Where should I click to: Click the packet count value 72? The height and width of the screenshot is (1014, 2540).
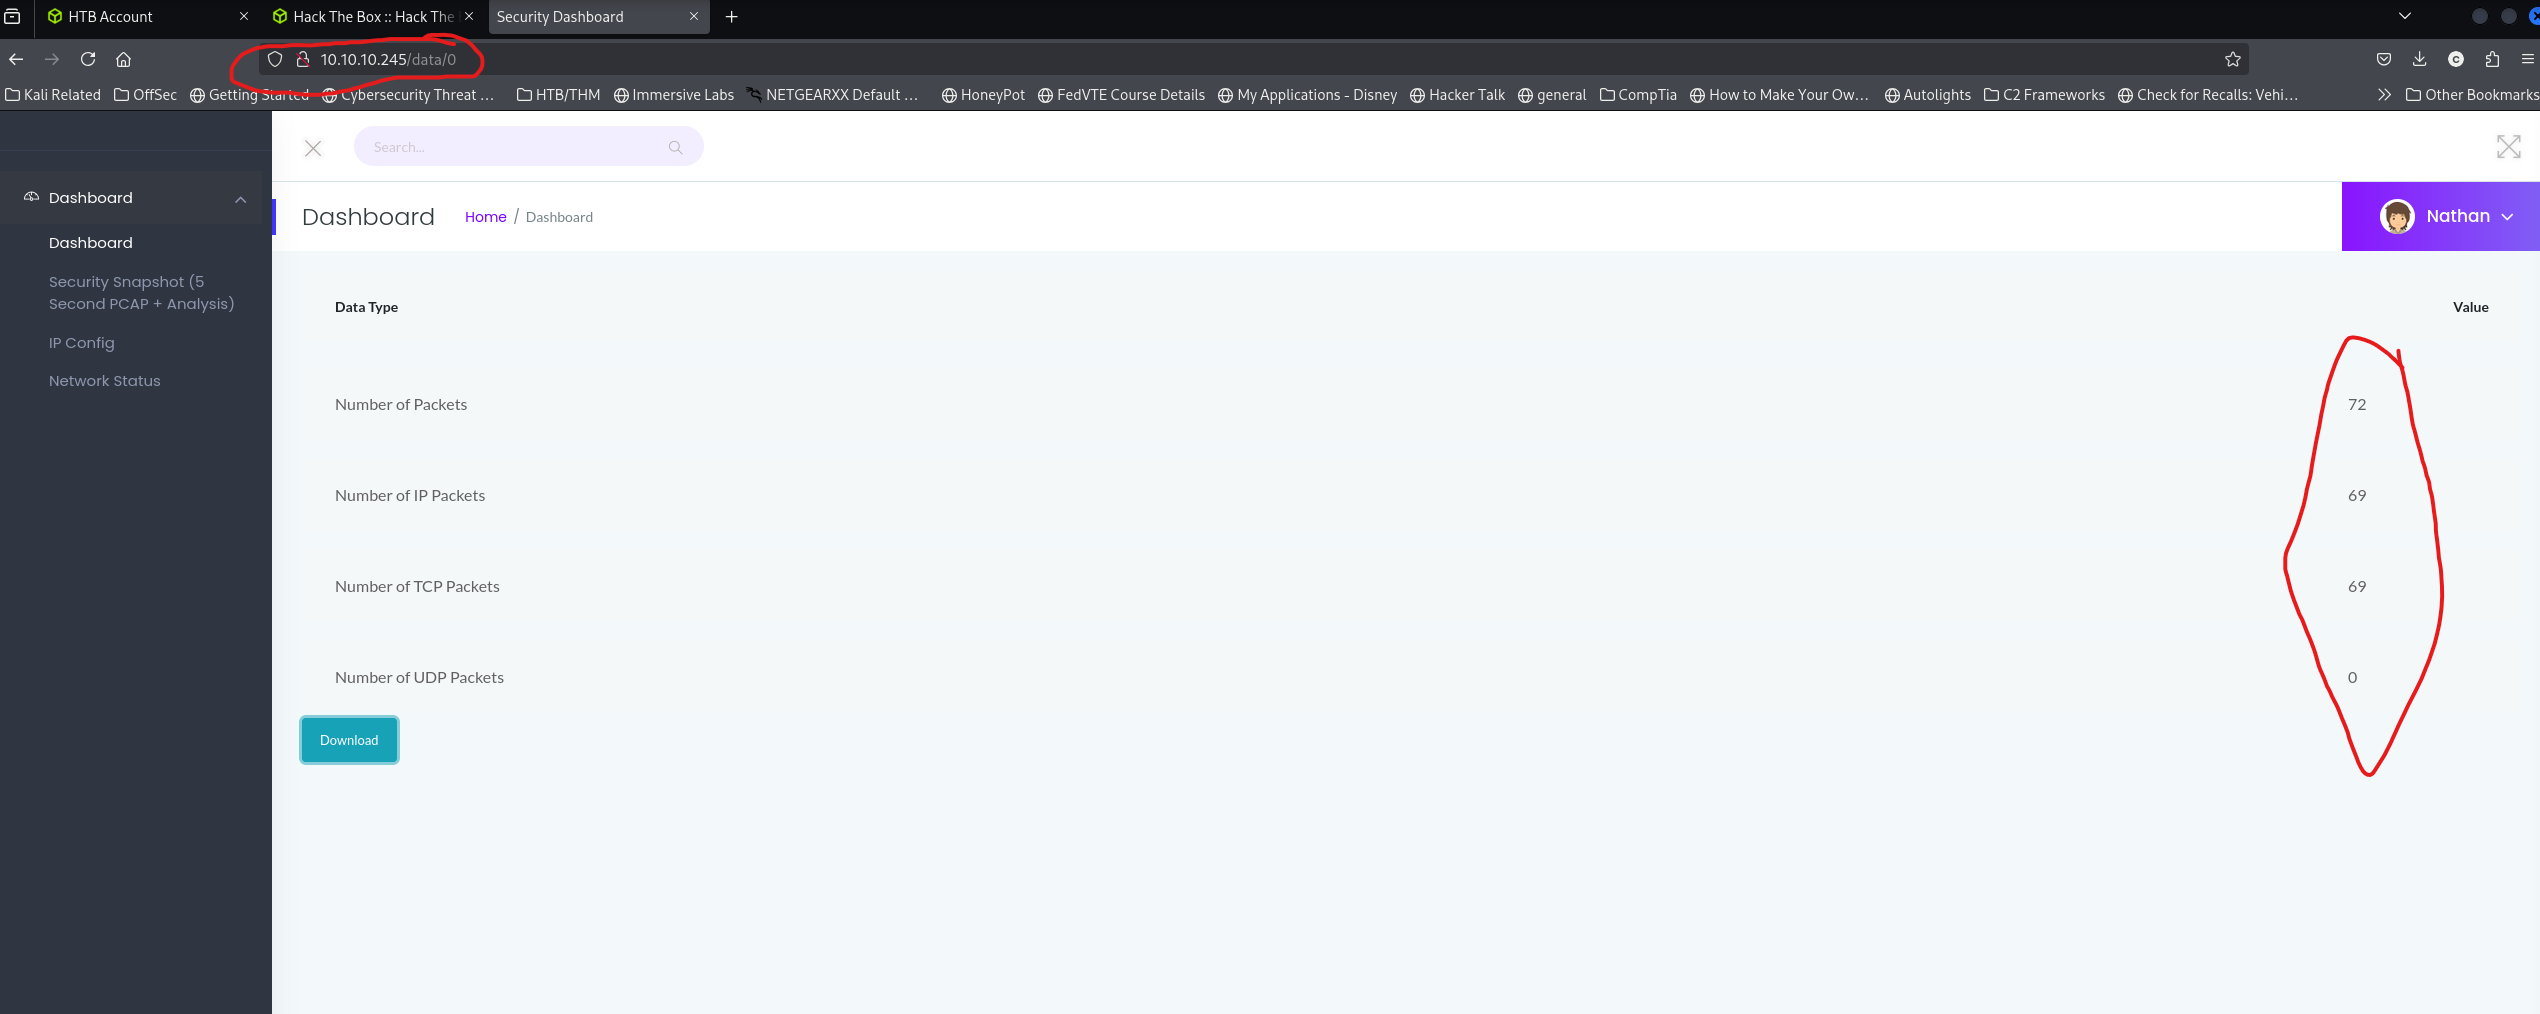[x=2357, y=404]
